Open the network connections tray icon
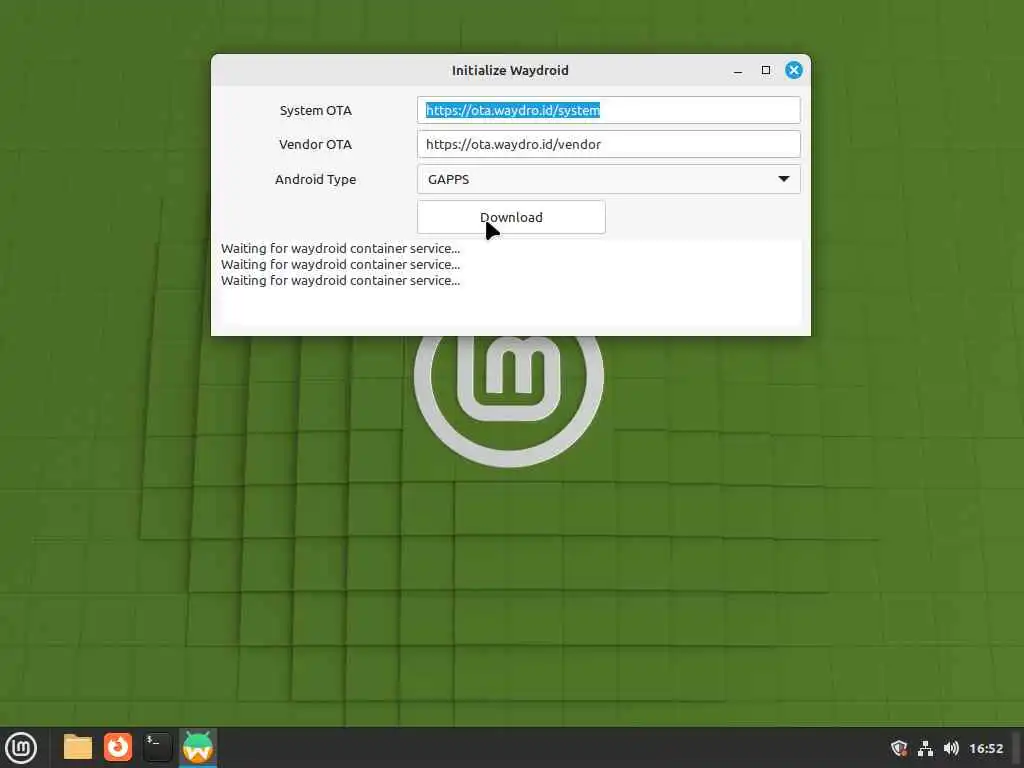 925,748
